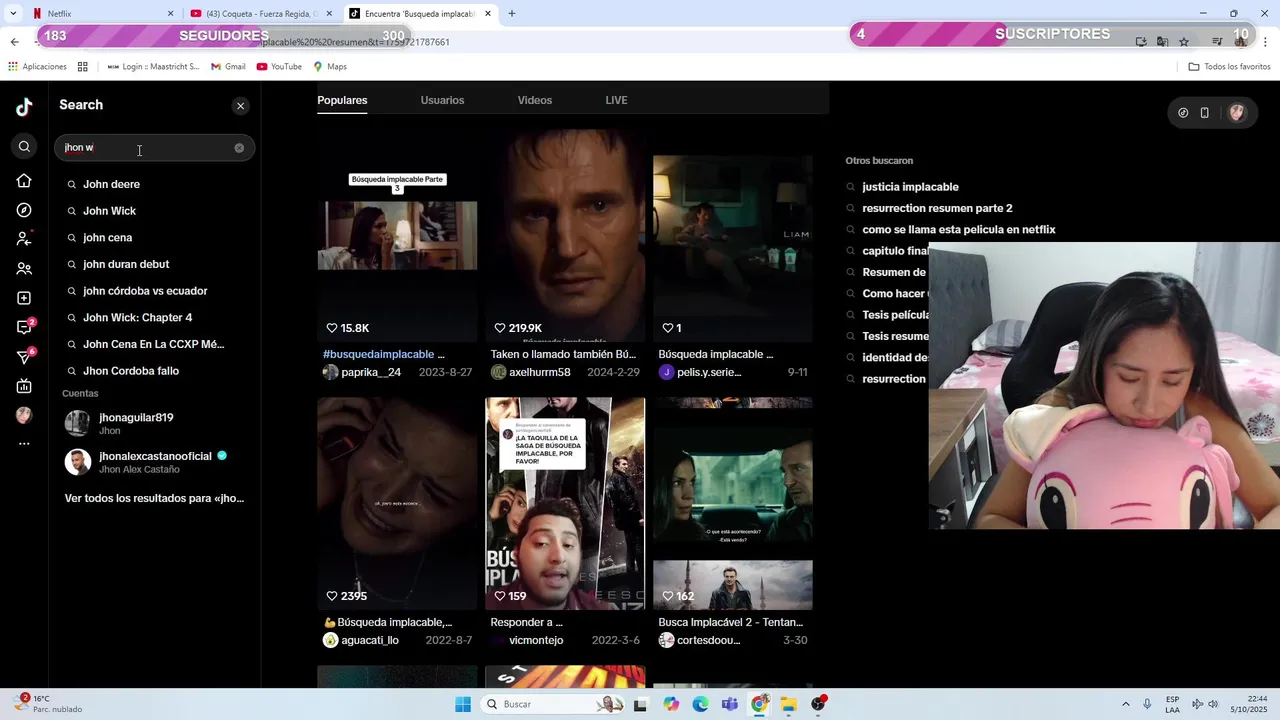Open the Gmail bookmark
Viewport: 1280px width, 720px height.
click(228, 67)
